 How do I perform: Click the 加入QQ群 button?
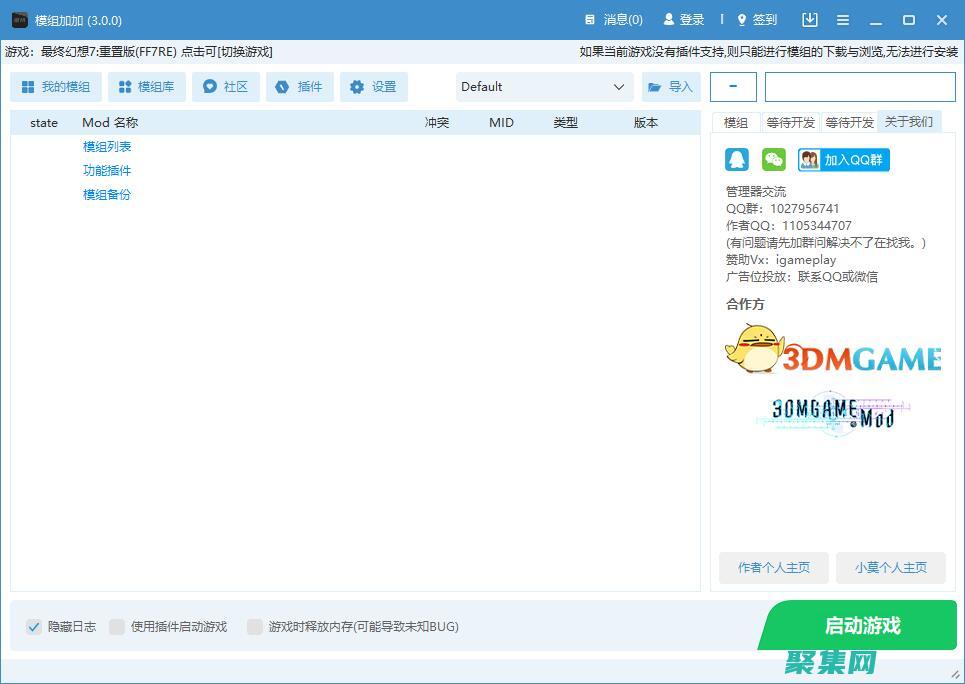tap(843, 158)
